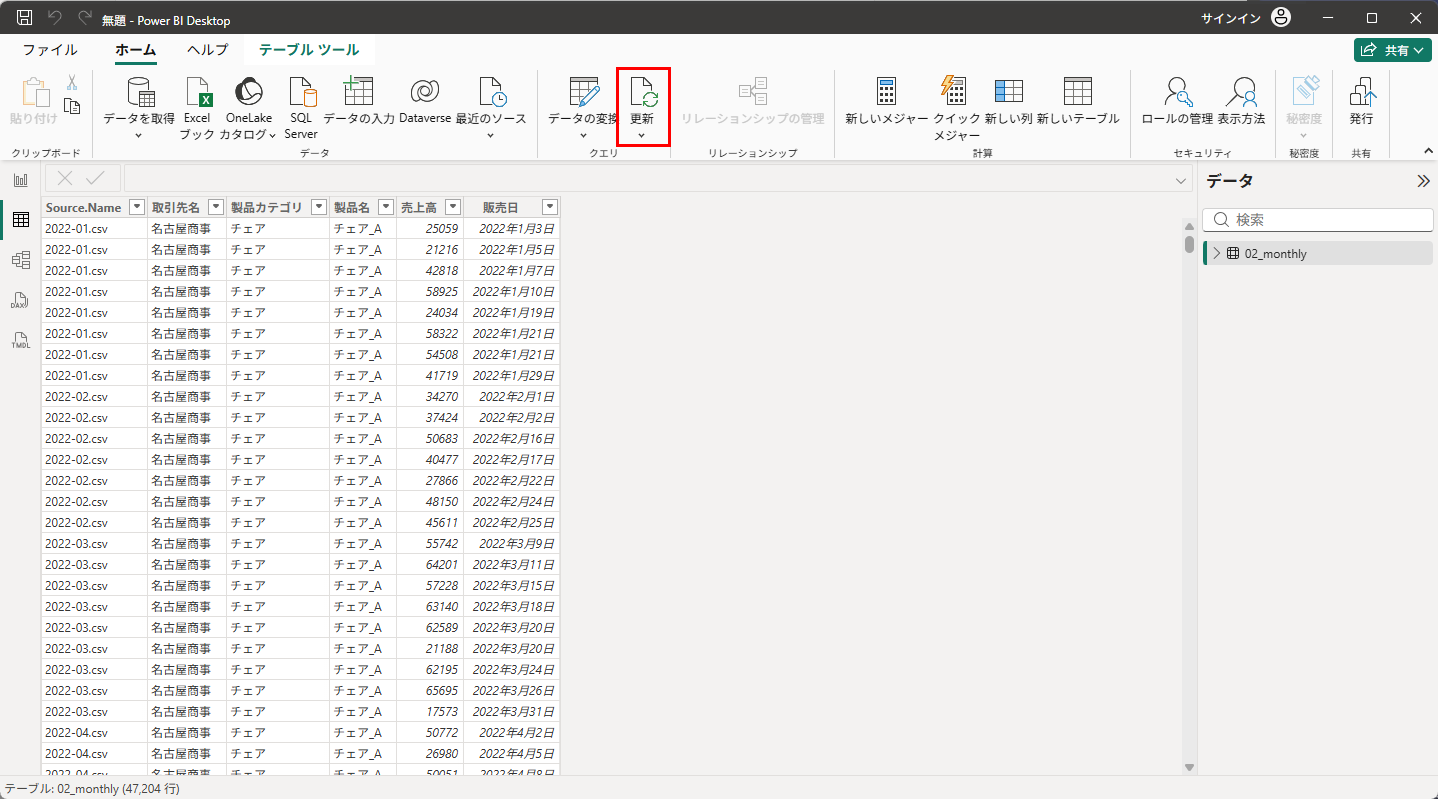This screenshot has width=1438, height=799.
Task: Select the ホーム ribbon tab
Action: (x=136, y=50)
